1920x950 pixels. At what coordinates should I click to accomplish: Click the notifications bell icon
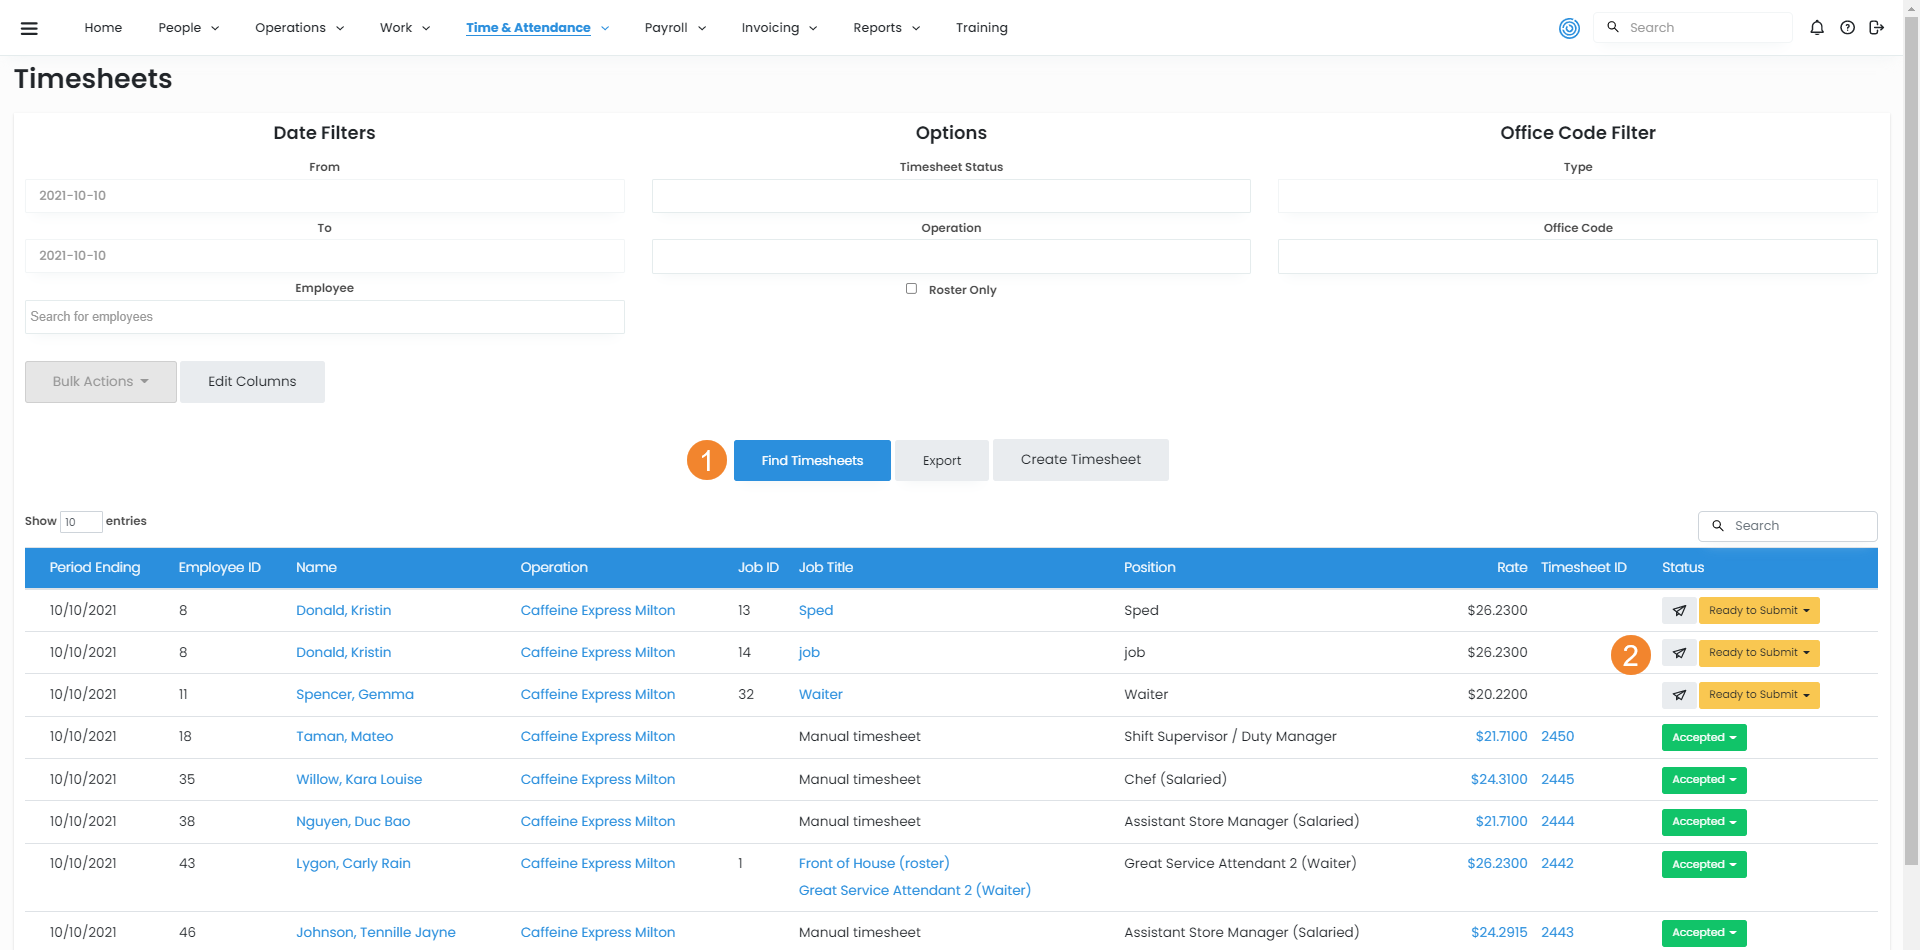[x=1817, y=28]
